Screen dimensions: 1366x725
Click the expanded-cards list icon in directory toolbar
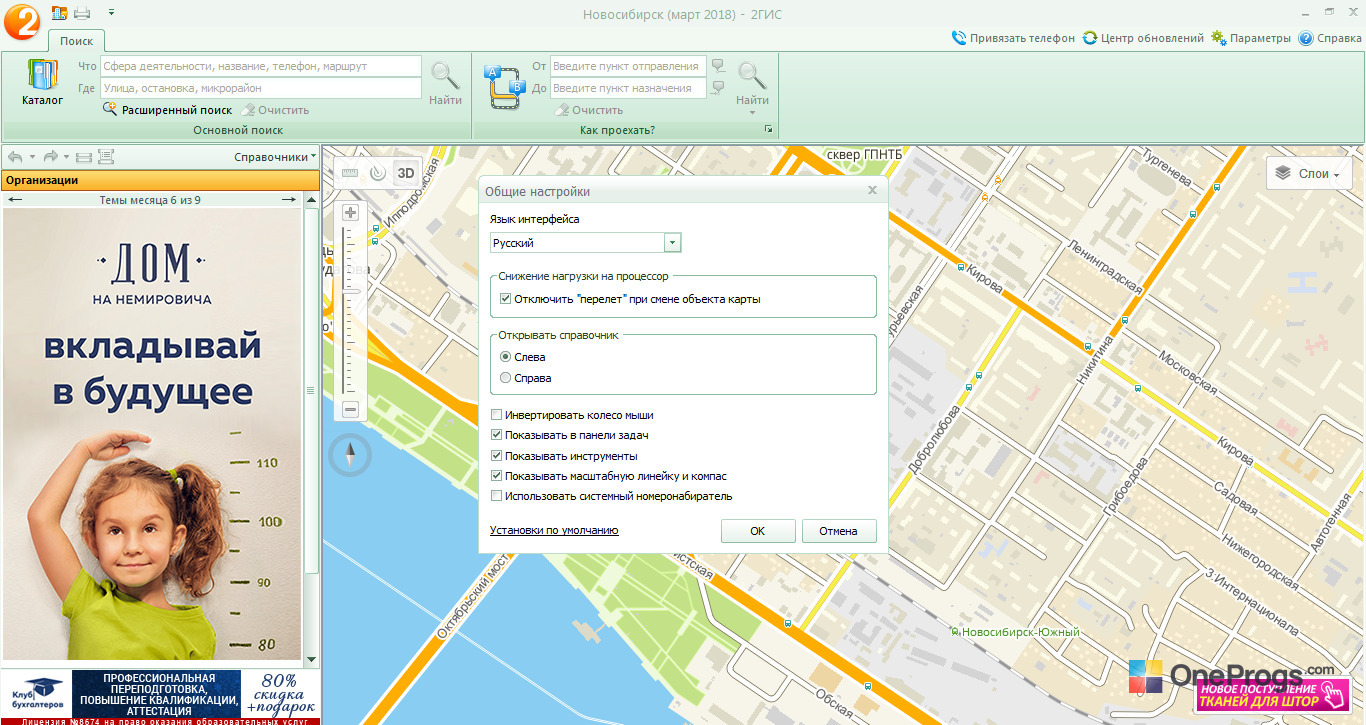pyautogui.click(x=106, y=157)
